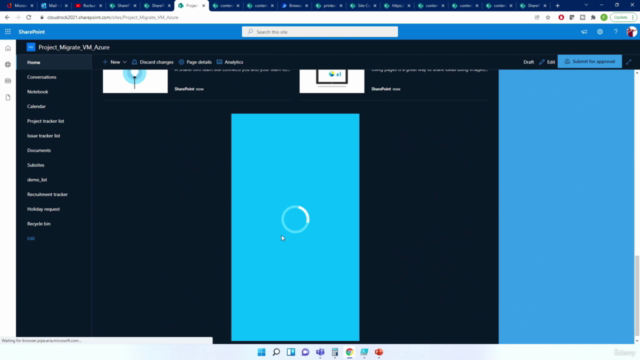The height and width of the screenshot is (360, 640).
Task: Open Holiday request in the left navigation
Action: click(x=43, y=209)
